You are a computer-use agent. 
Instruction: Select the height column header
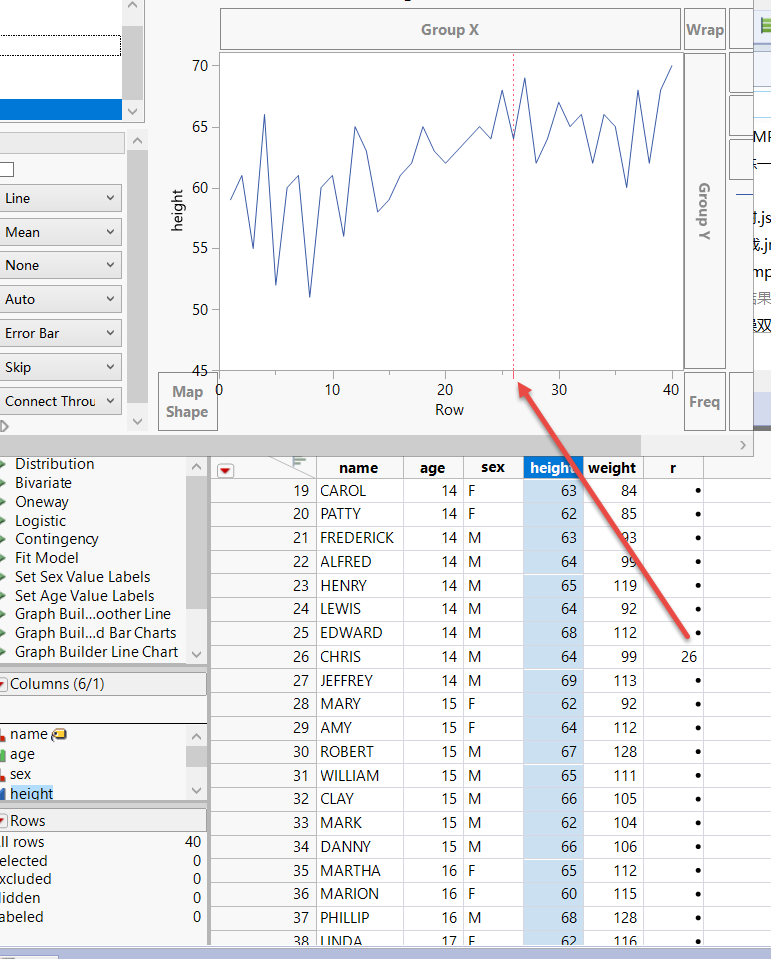point(553,468)
